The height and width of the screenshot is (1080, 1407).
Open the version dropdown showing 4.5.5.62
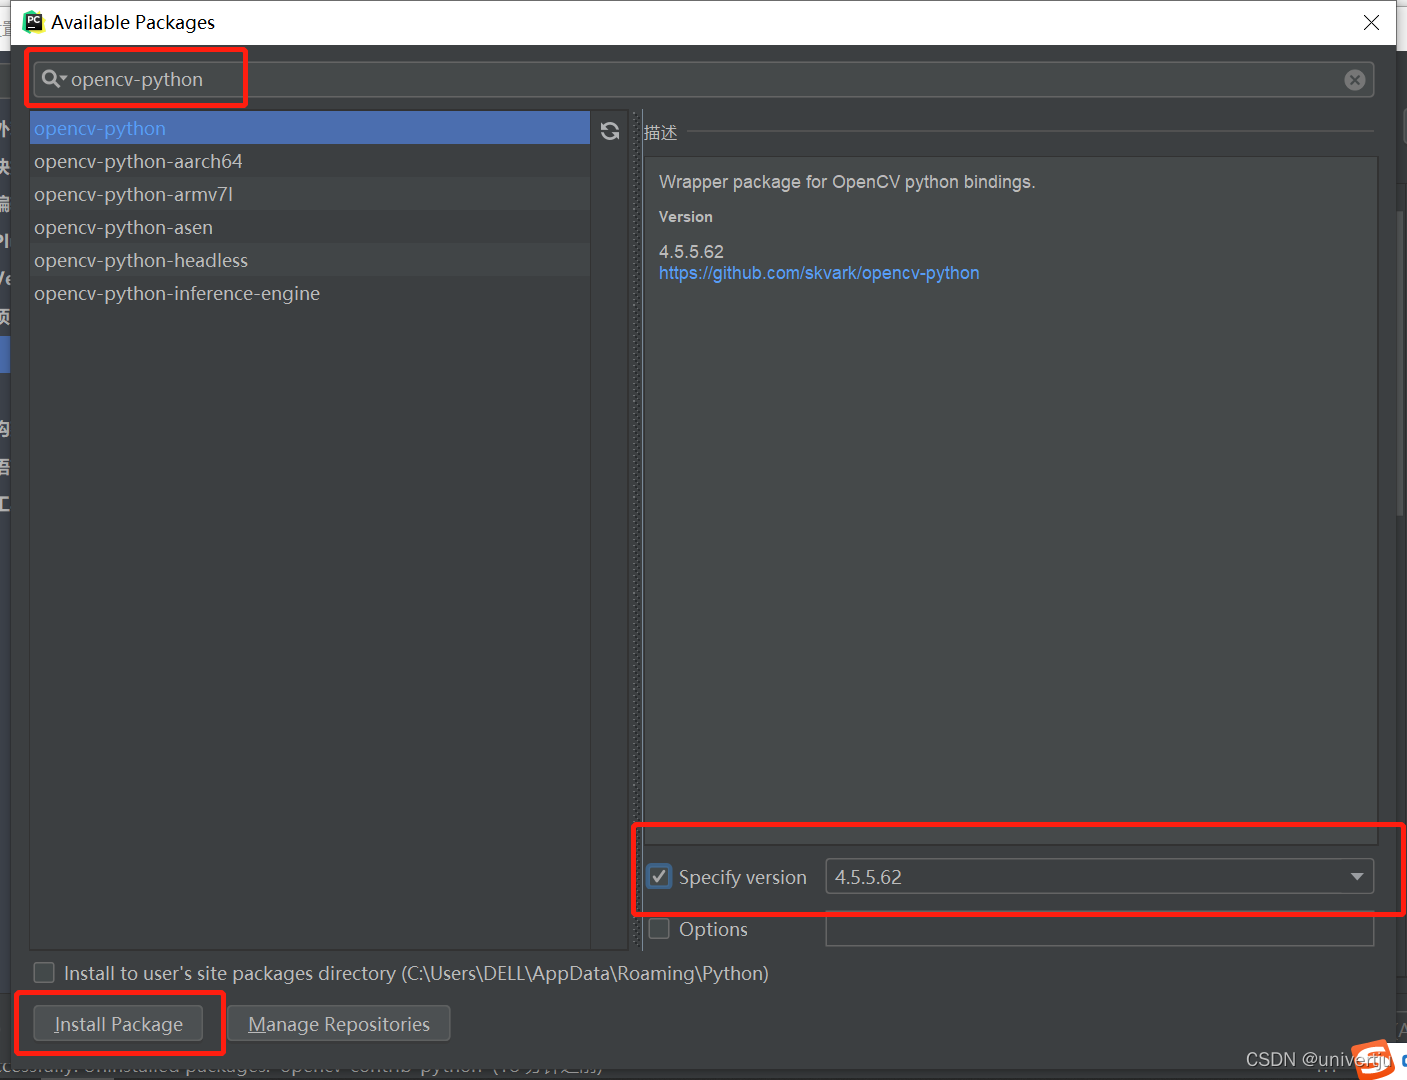click(1099, 877)
